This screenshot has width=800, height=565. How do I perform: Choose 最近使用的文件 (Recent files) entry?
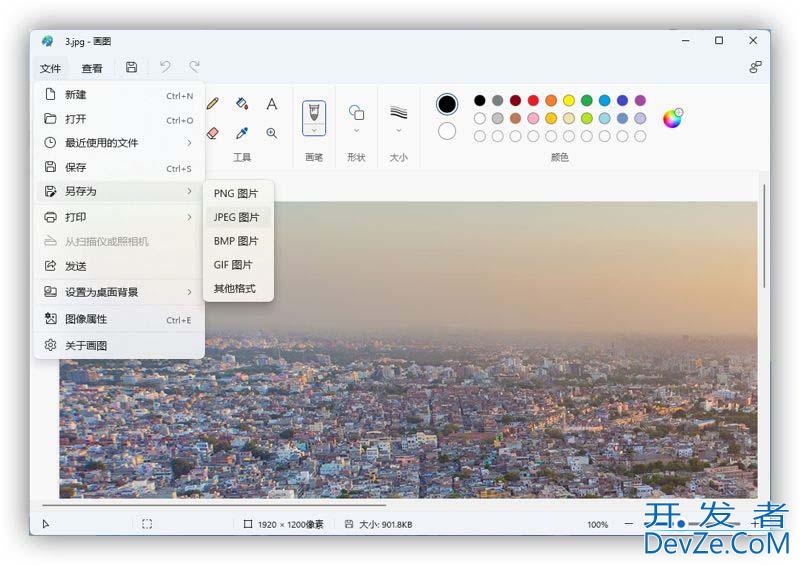pyautogui.click(x=119, y=143)
